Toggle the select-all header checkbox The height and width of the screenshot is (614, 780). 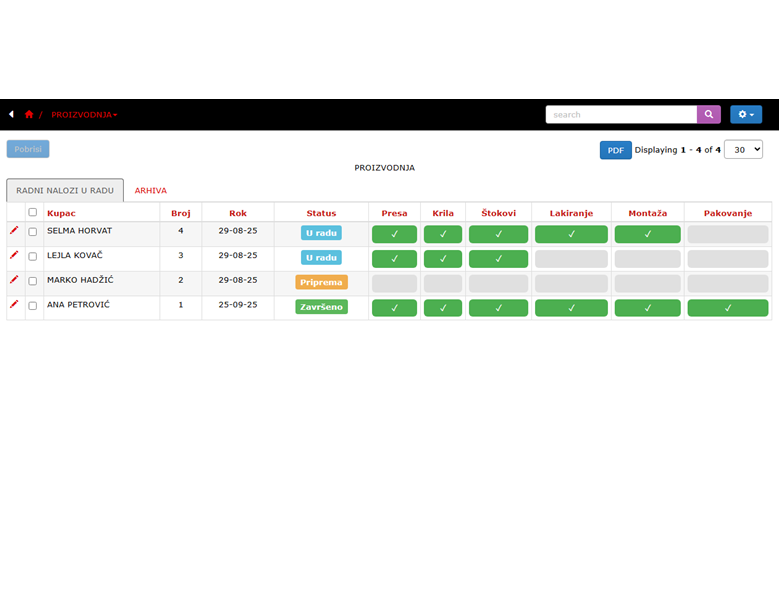(x=33, y=212)
